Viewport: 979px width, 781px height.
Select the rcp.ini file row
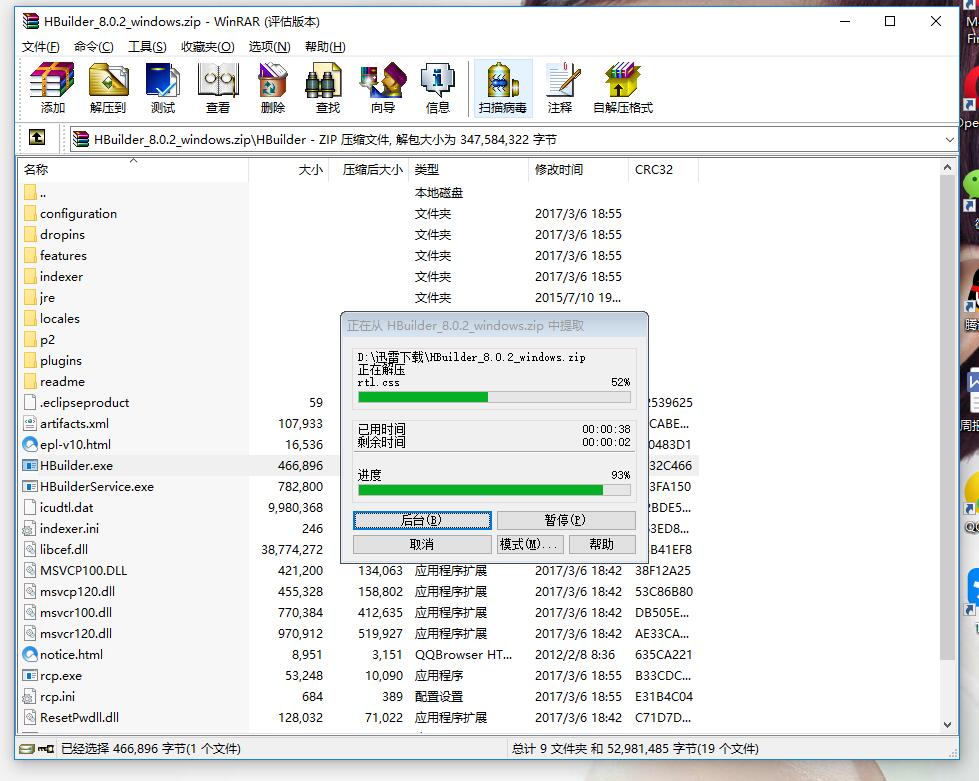point(358,697)
